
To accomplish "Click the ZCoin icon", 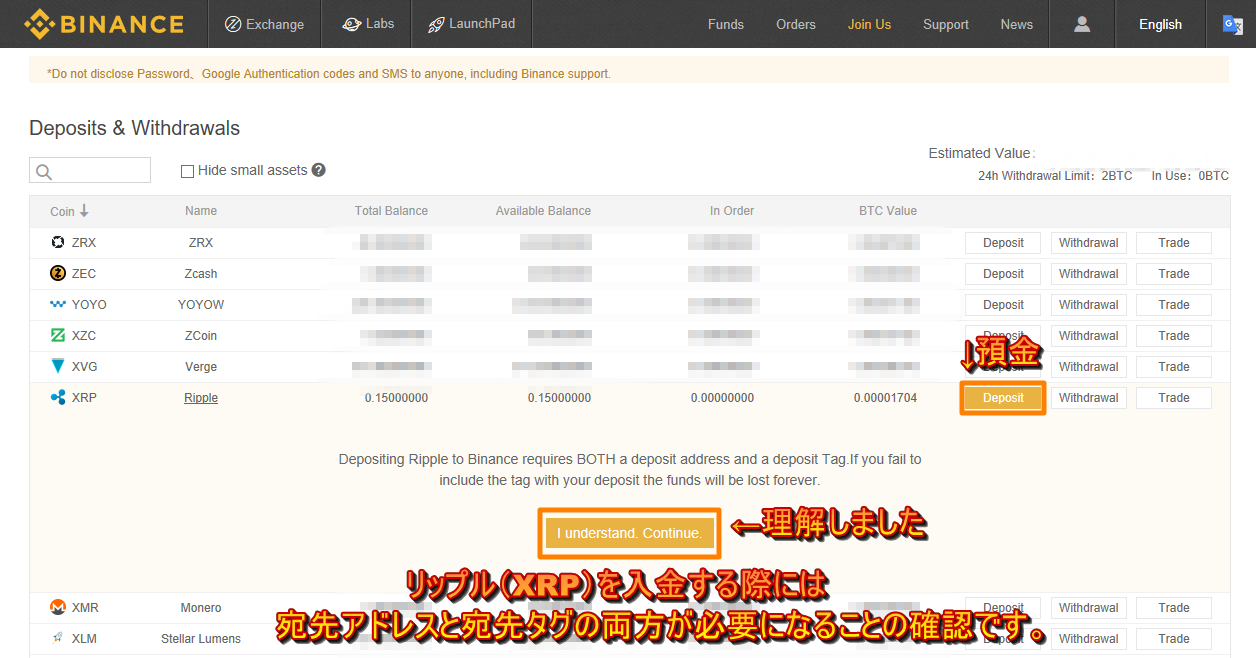I will (x=58, y=335).
